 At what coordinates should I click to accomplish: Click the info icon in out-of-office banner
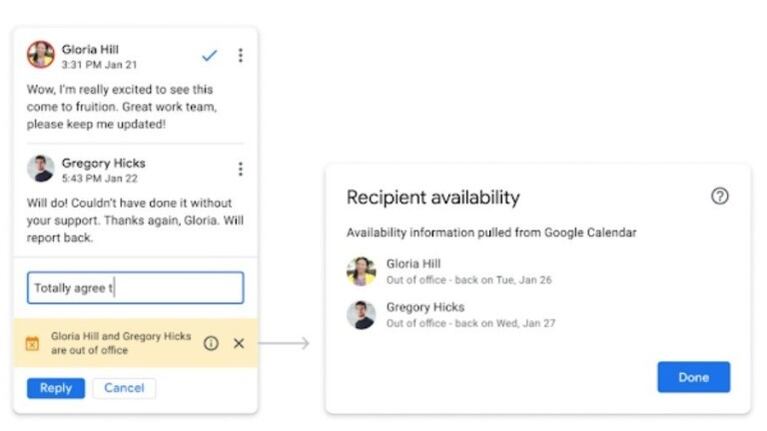point(211,343)
